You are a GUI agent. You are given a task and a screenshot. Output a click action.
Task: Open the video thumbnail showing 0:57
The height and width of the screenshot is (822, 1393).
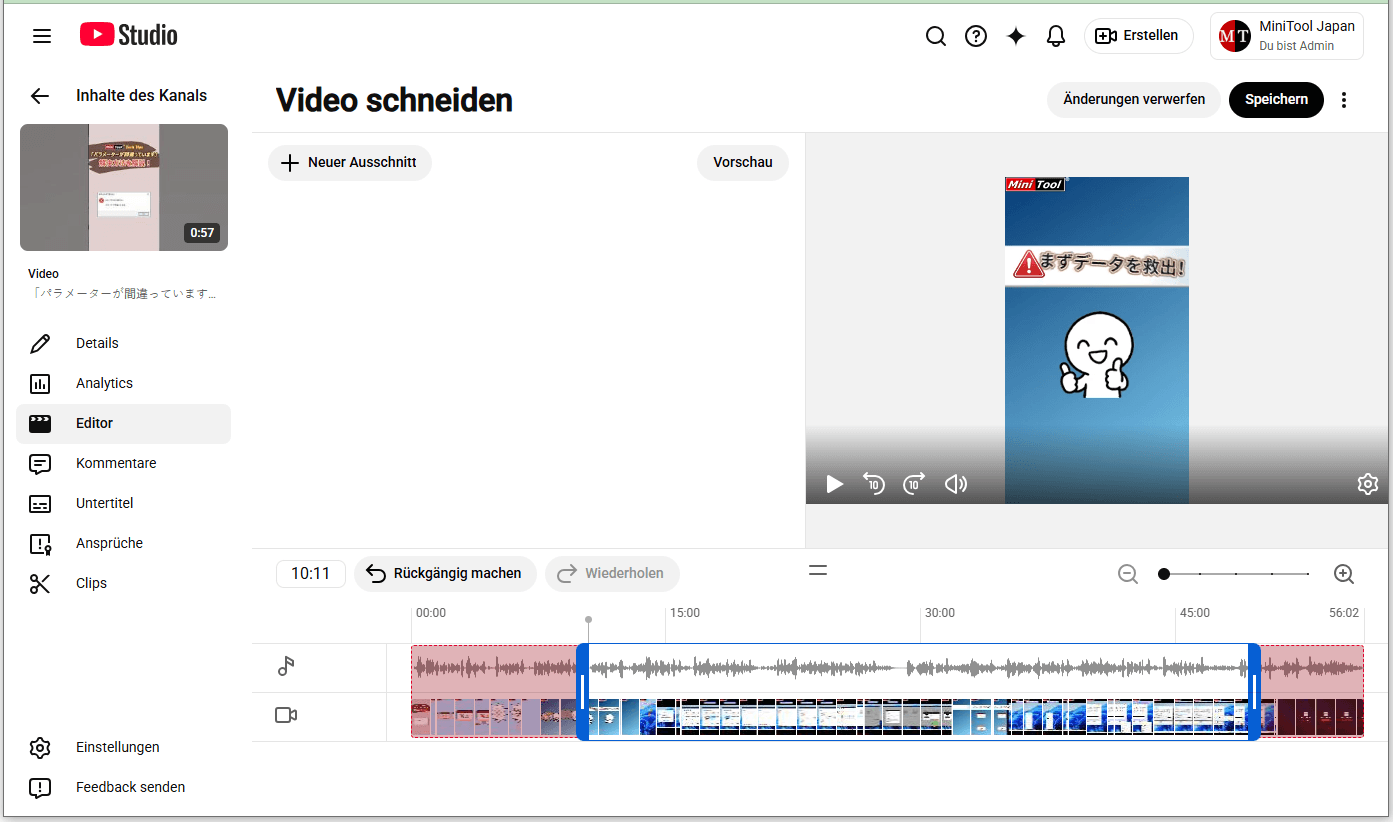click(x=124, y=187)
